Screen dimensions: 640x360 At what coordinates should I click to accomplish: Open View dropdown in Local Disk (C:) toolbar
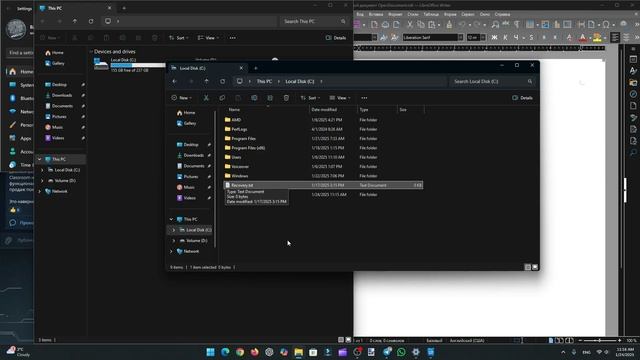(x=340, y=98)
